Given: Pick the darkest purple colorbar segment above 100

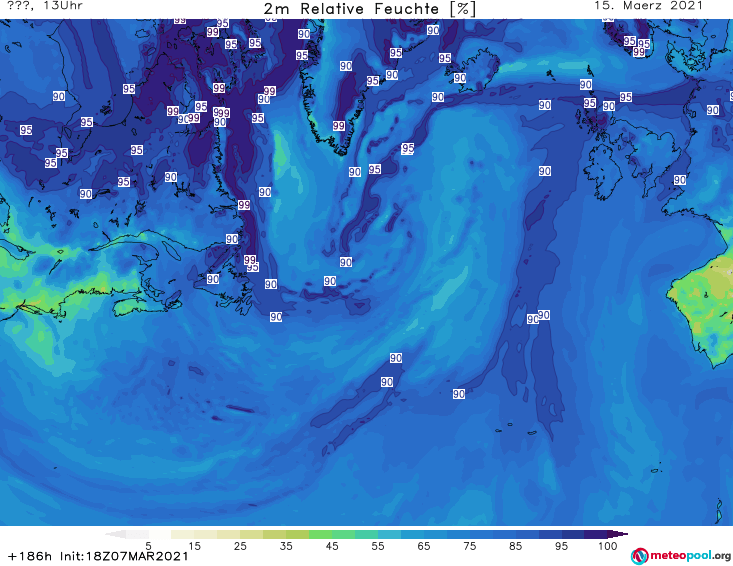Looking at the screenshot, I should point(596,534).
